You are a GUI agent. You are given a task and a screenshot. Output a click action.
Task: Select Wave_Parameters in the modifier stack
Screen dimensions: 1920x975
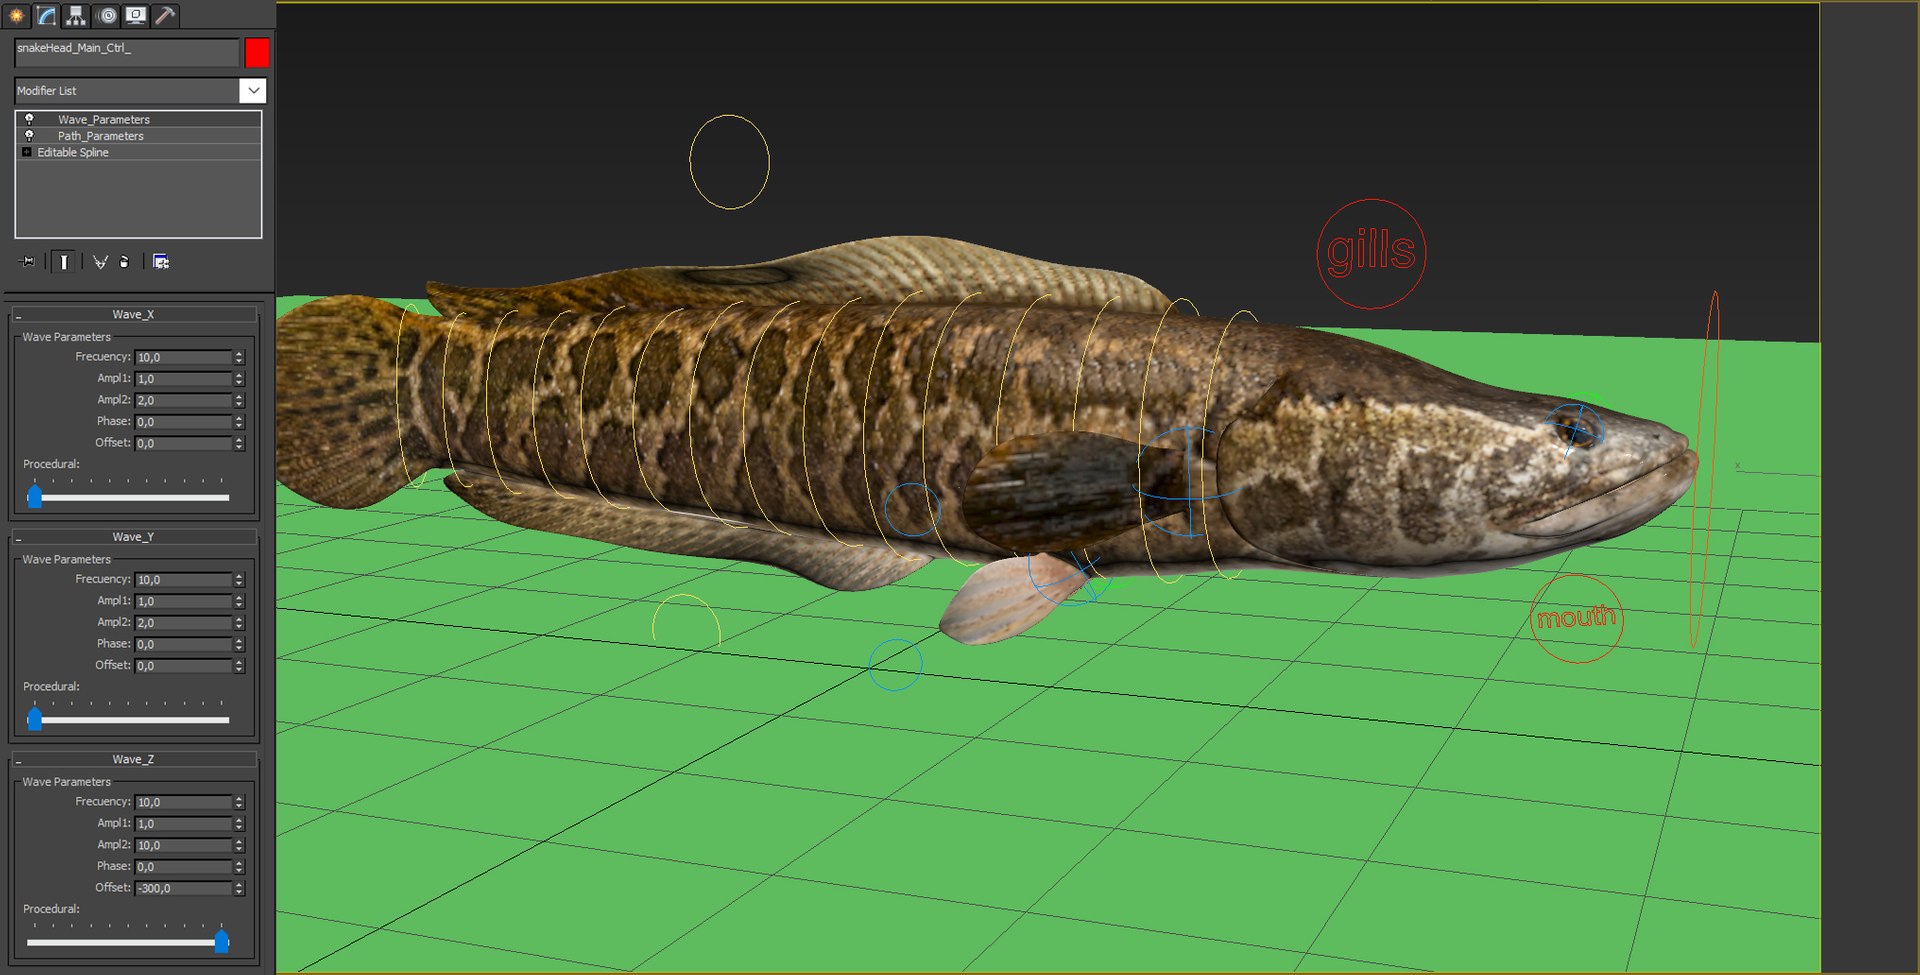click(x=104, y=119)
